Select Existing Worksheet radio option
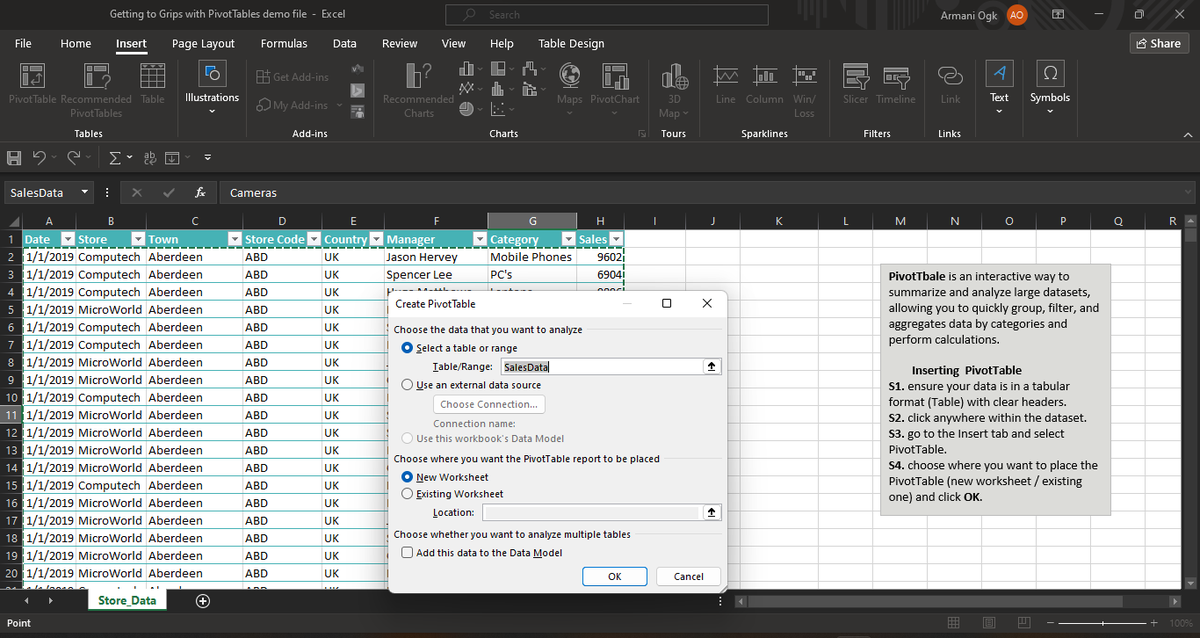1200x638 pixels. coord(407,493)
